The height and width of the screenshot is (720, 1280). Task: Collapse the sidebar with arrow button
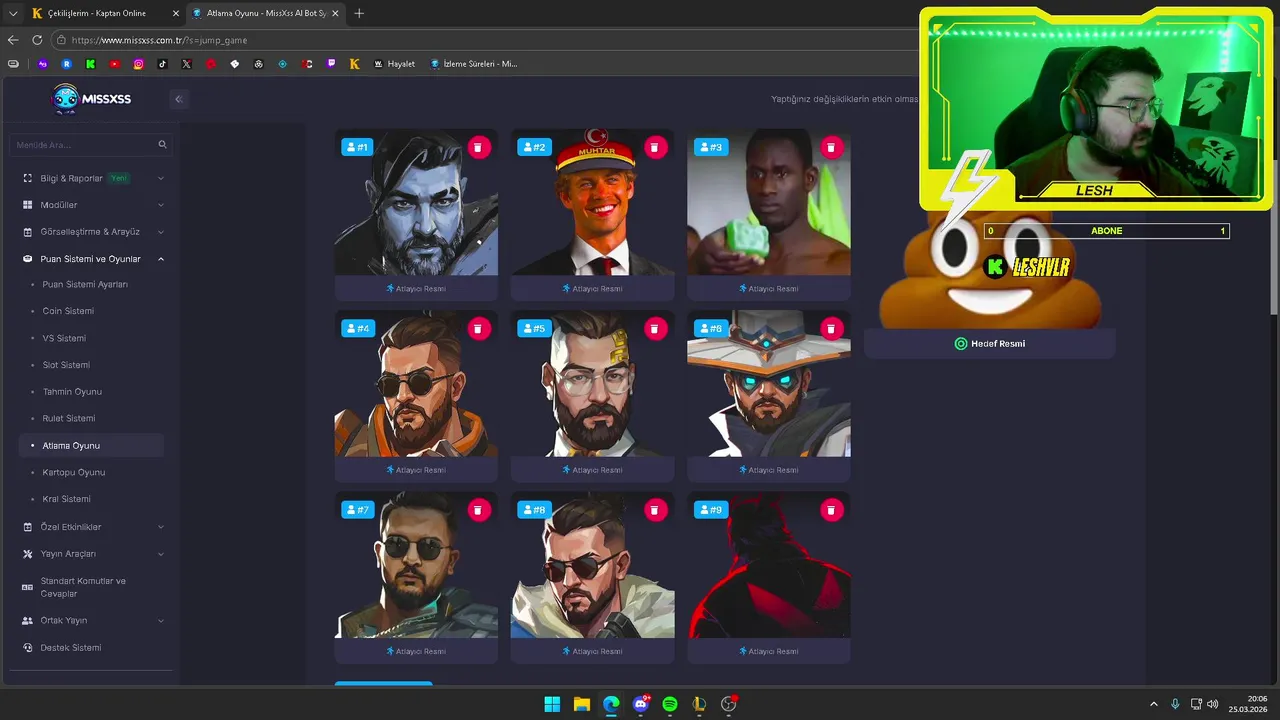click(x=178, y=99)
